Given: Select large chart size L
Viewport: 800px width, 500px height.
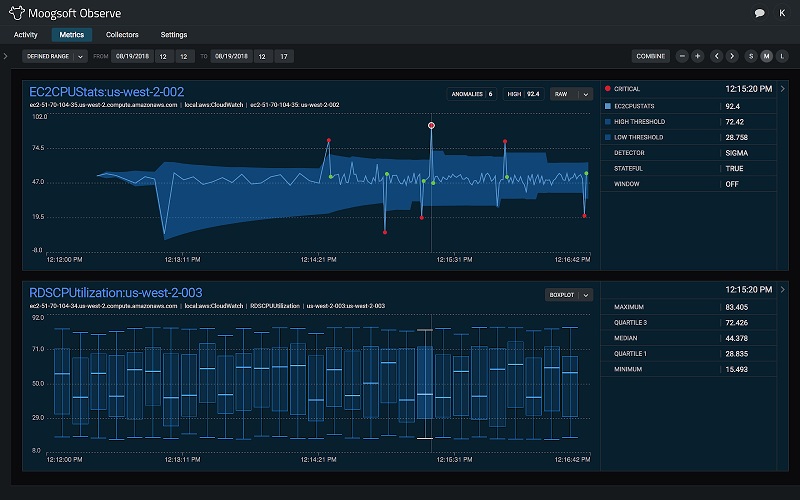Looking at the screenshot, I should click(x=782, y=56).
